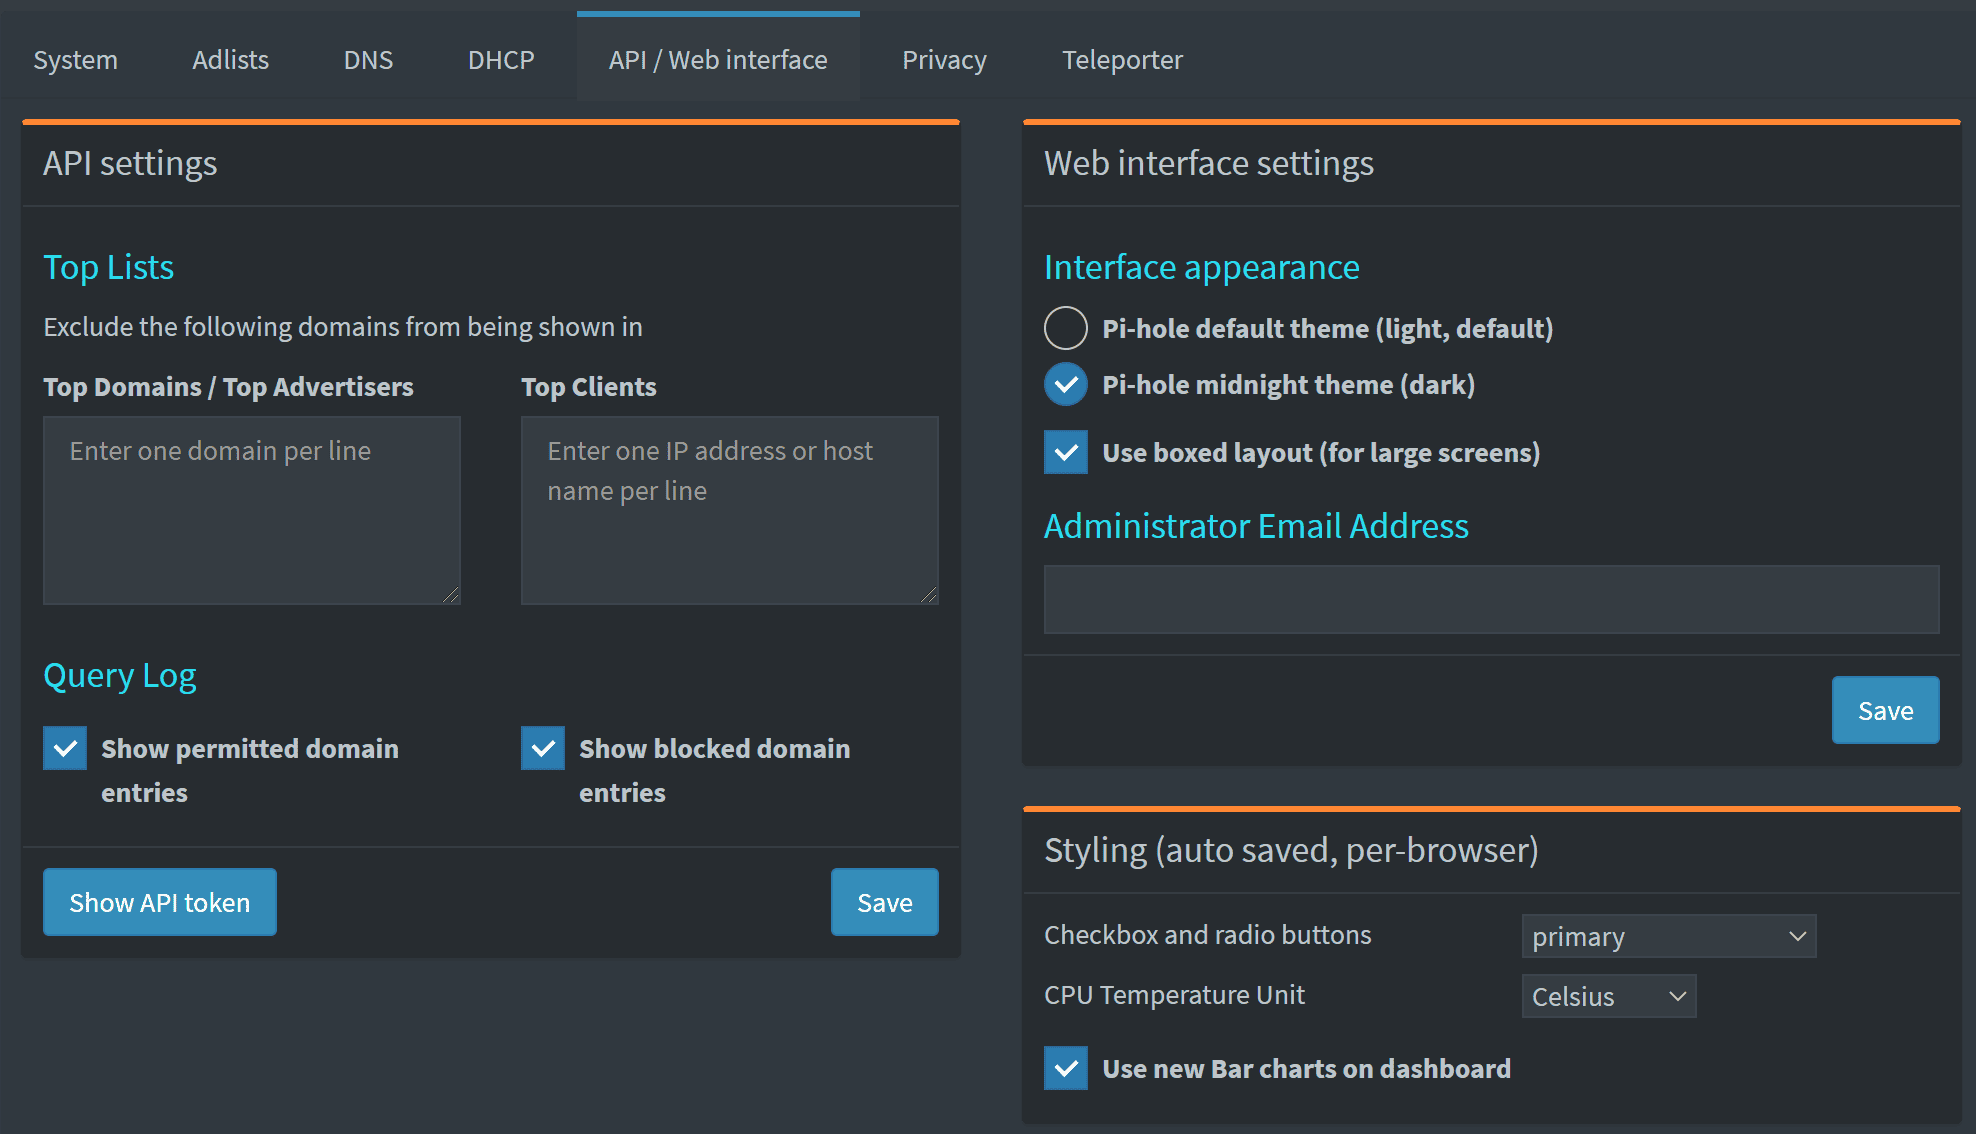Select the Pi-hole default light theme

pyautogui.click(x=1065, y=327)
